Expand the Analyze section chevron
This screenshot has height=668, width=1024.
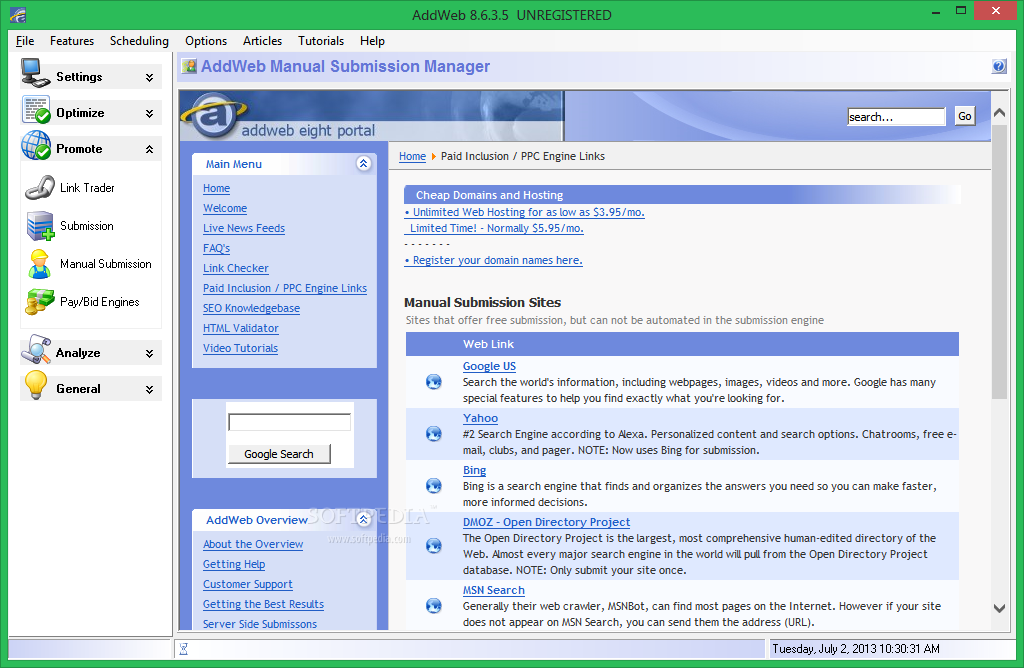150,353
